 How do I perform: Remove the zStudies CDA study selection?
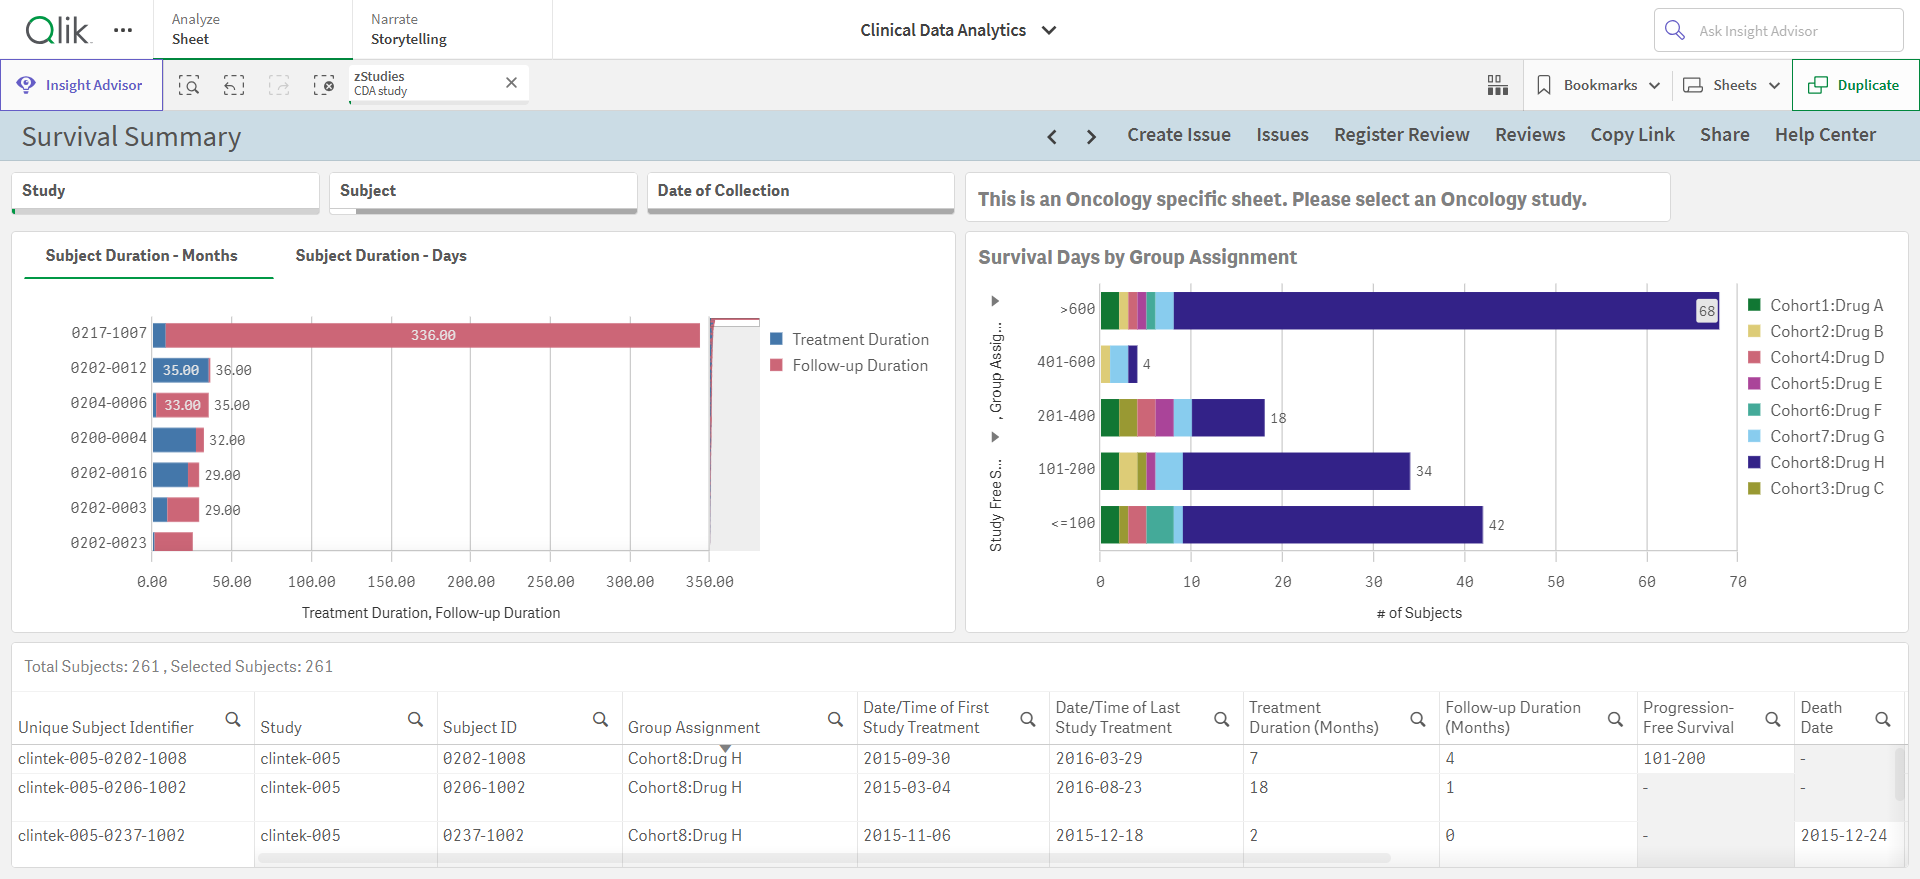tap(511, 83)
